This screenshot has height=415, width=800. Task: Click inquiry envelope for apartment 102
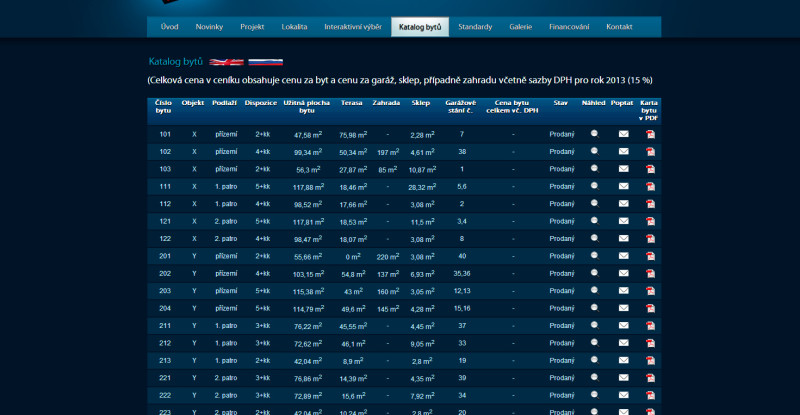coord(623,151)
